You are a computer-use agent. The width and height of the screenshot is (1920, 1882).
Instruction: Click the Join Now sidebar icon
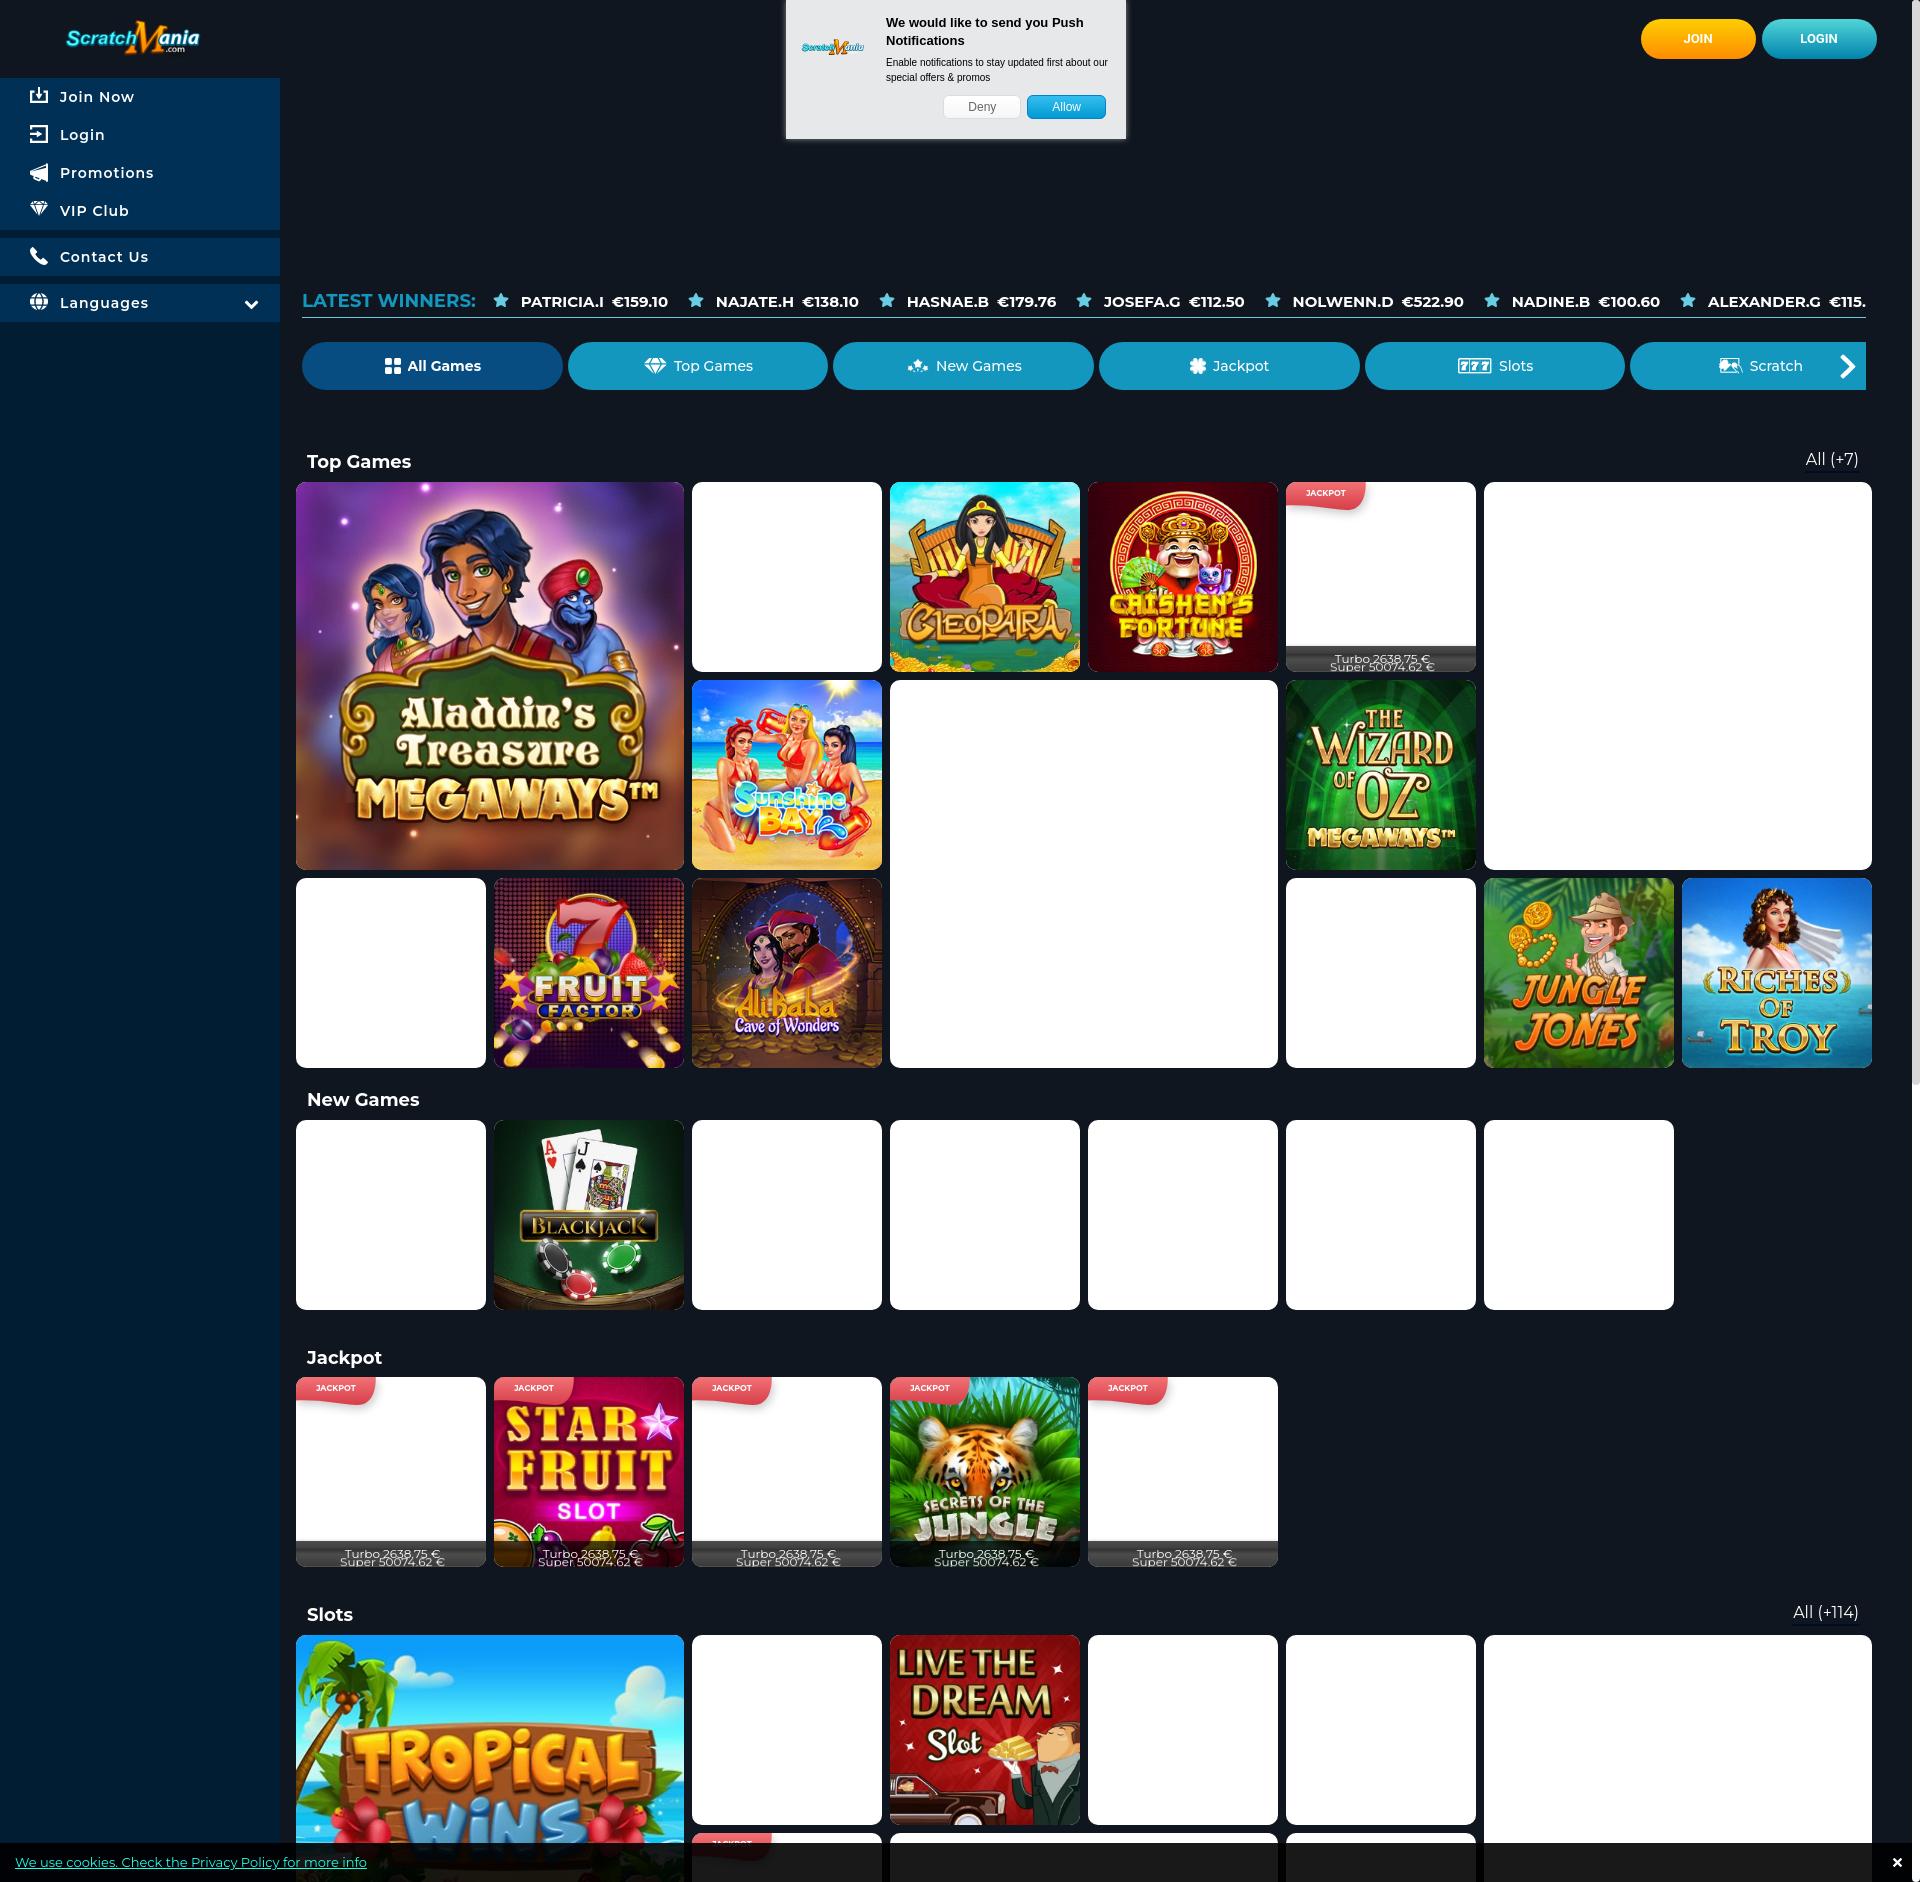[x=39, y=96]
